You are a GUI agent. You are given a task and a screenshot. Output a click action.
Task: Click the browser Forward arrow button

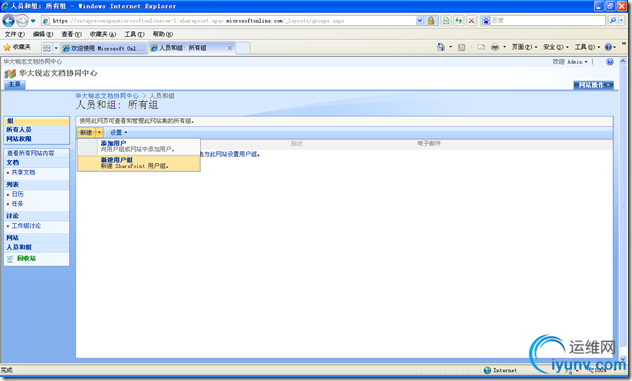pyautogui.click(x=22, y=20)
